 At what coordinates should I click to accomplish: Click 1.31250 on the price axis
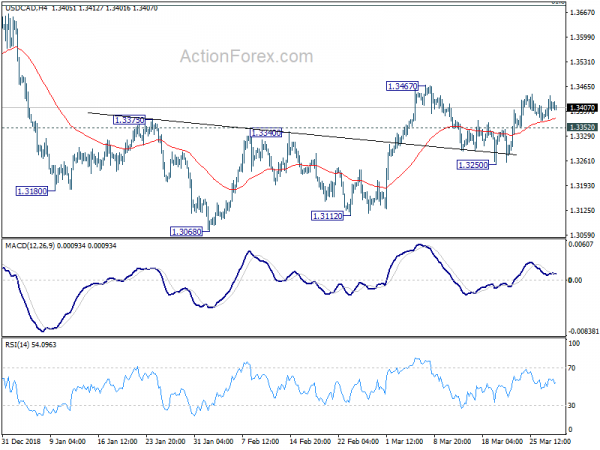pyautogui.click(x=582, y=210)
